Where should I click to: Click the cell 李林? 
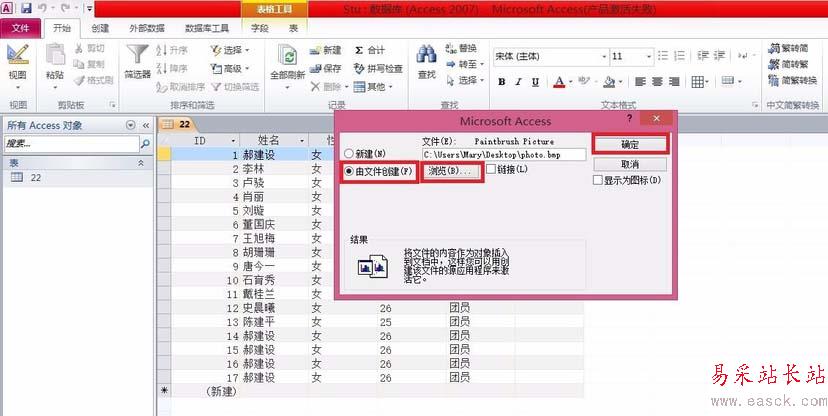275,169
